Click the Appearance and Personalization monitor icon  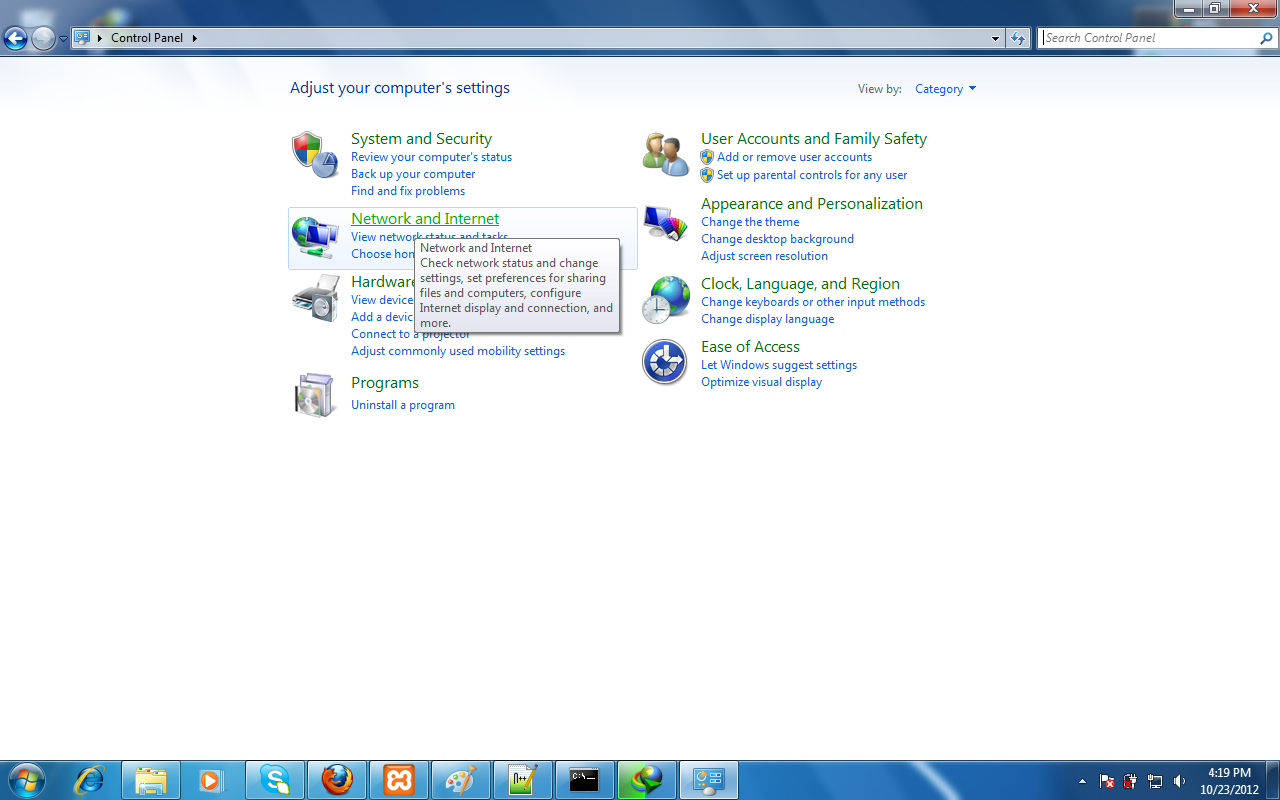665,222
